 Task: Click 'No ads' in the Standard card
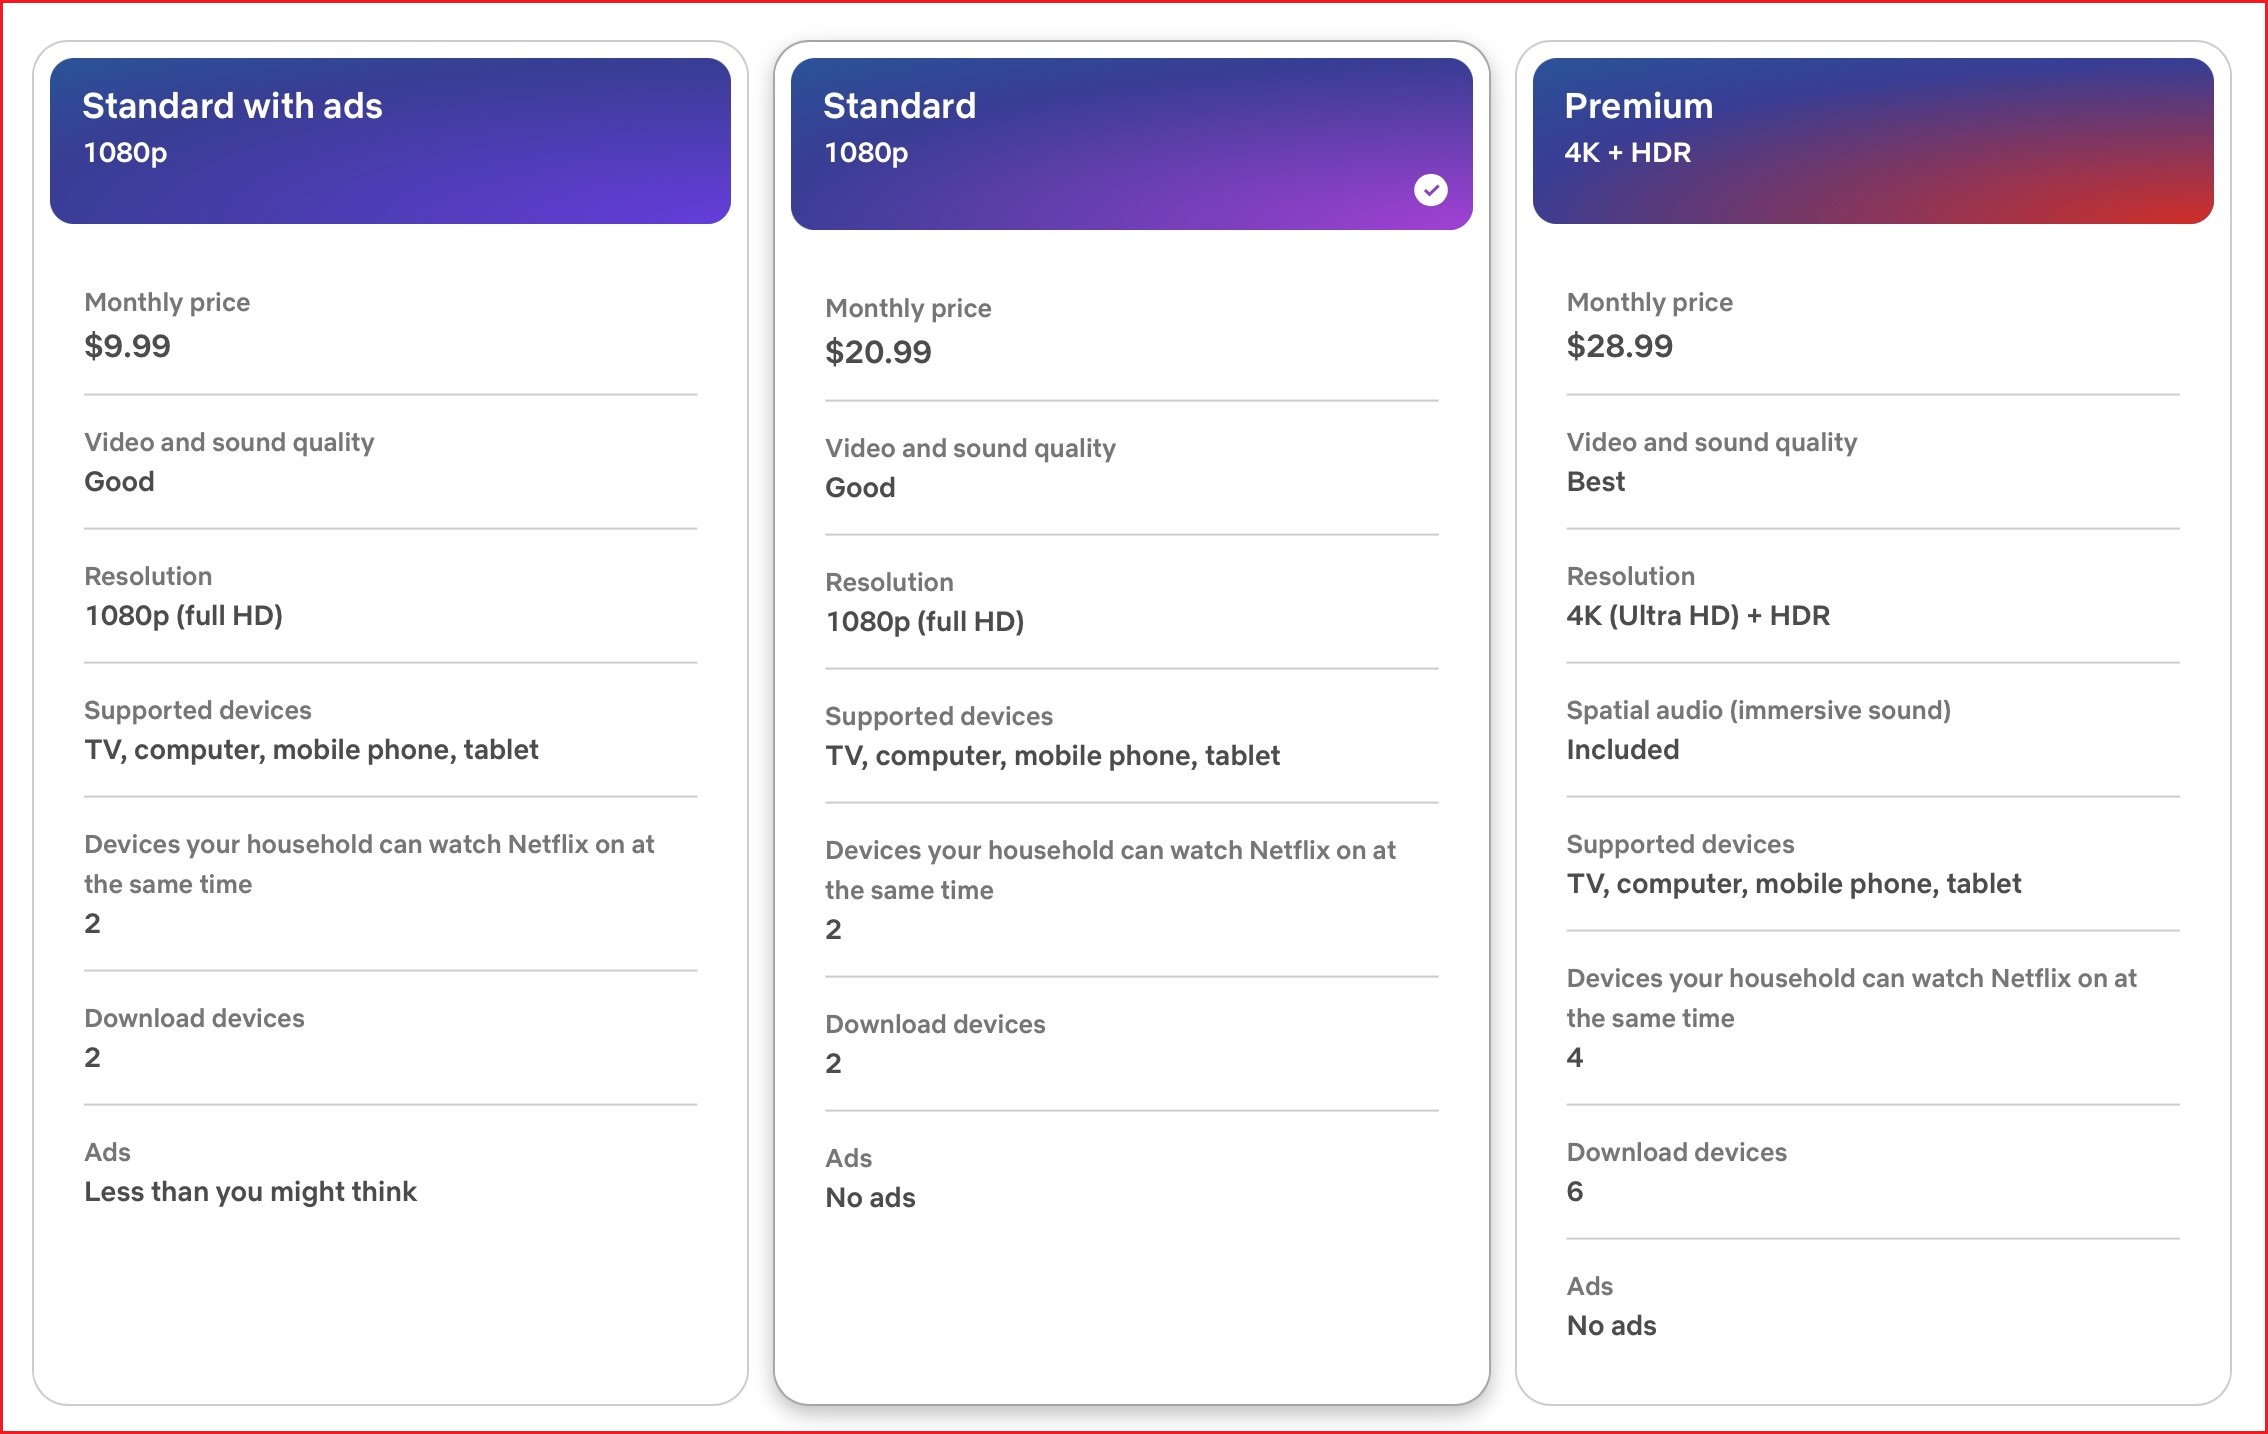coord(870,1198)
